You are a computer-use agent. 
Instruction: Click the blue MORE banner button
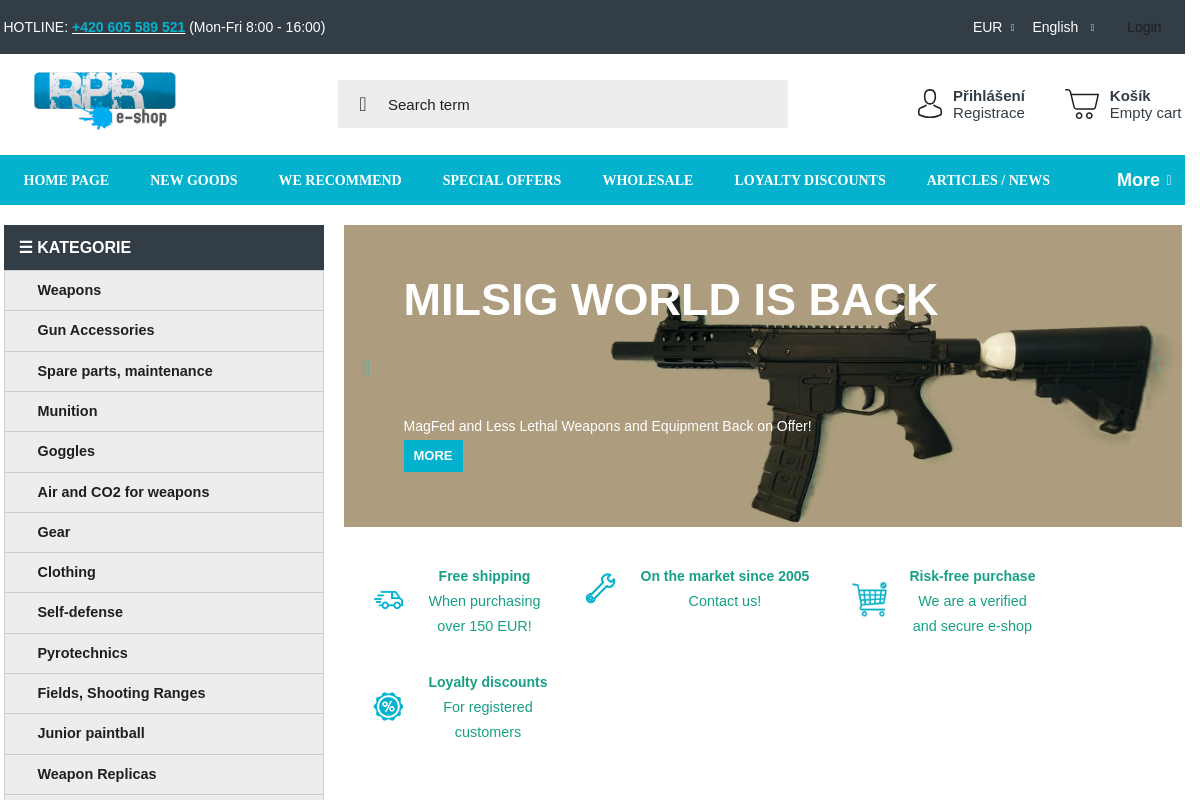click(x=433, y=455)
